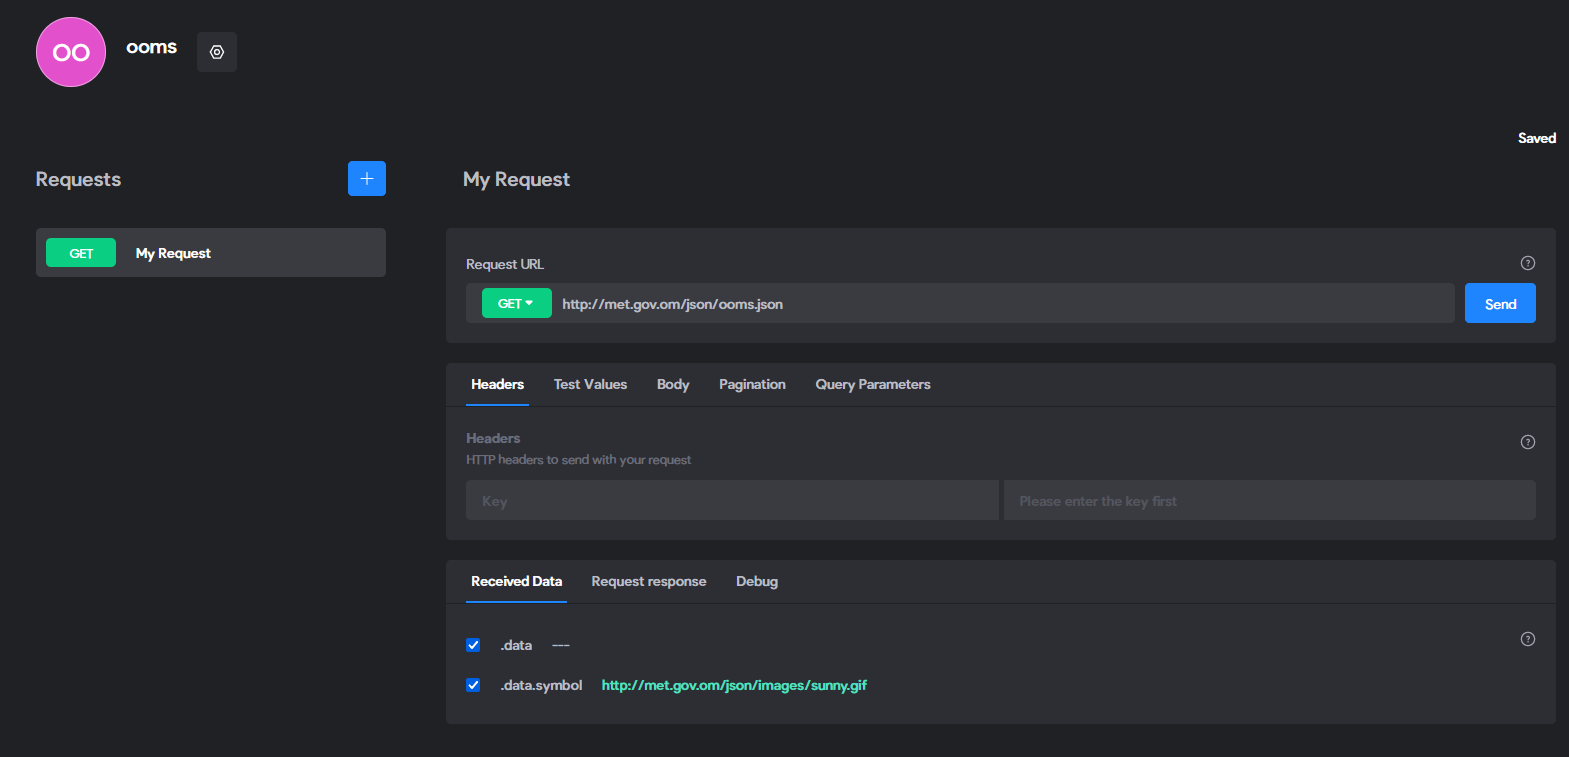Screen dimensions: 1569x757
Task: Click the .data.symbol field label
Action: point(541,685)
